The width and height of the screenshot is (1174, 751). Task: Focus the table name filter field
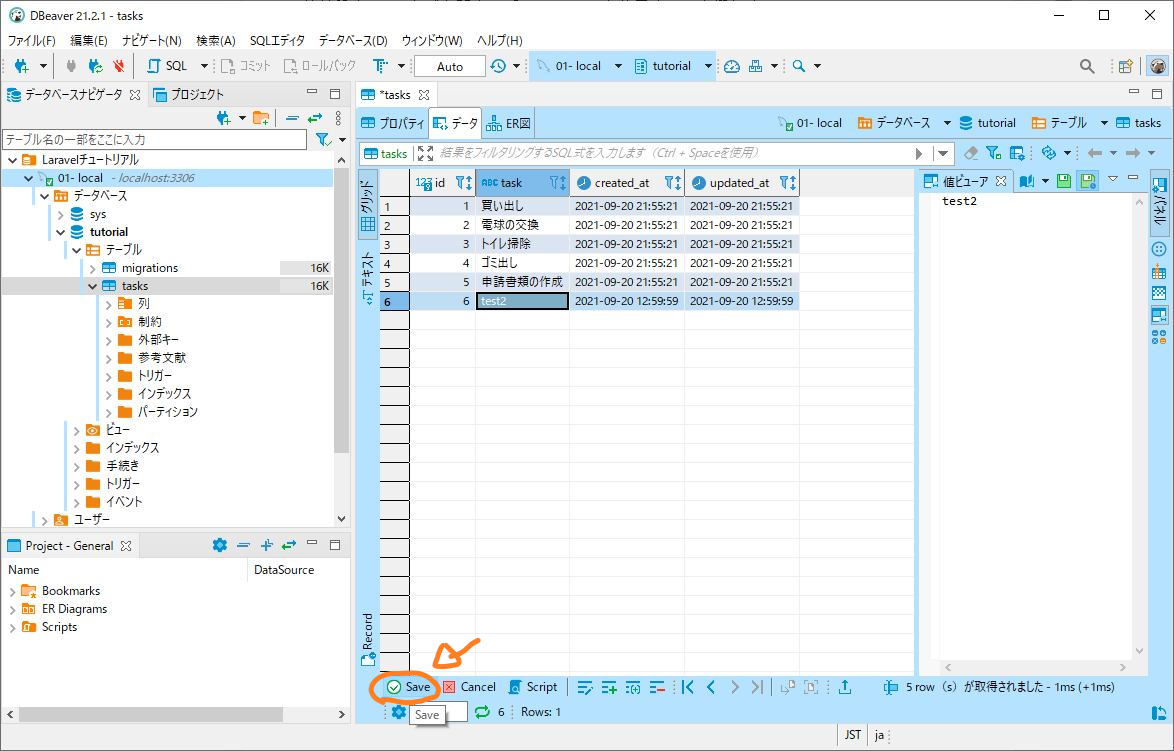155,139
